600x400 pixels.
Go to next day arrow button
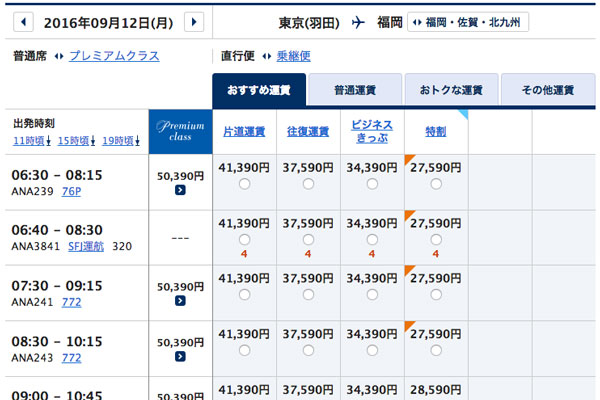[x=194, y=22]
